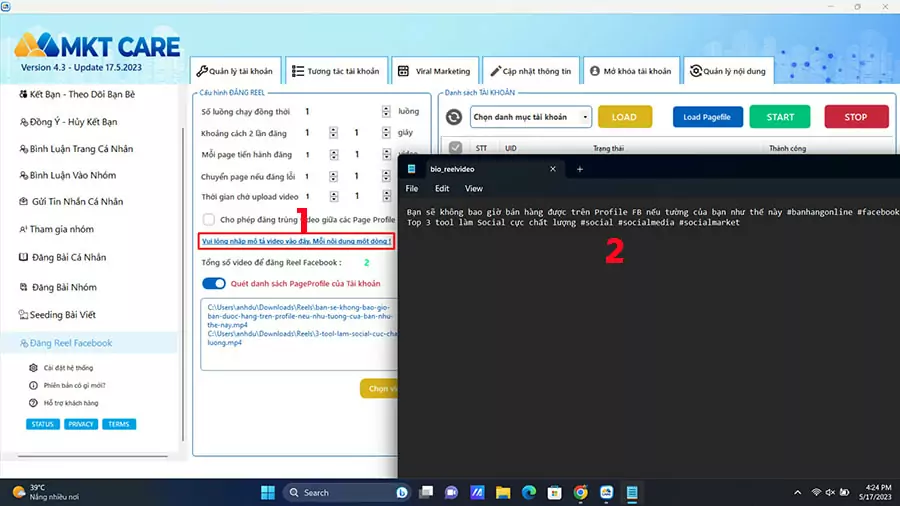
Task: Click the taskbar Search box
Action: 347,492
